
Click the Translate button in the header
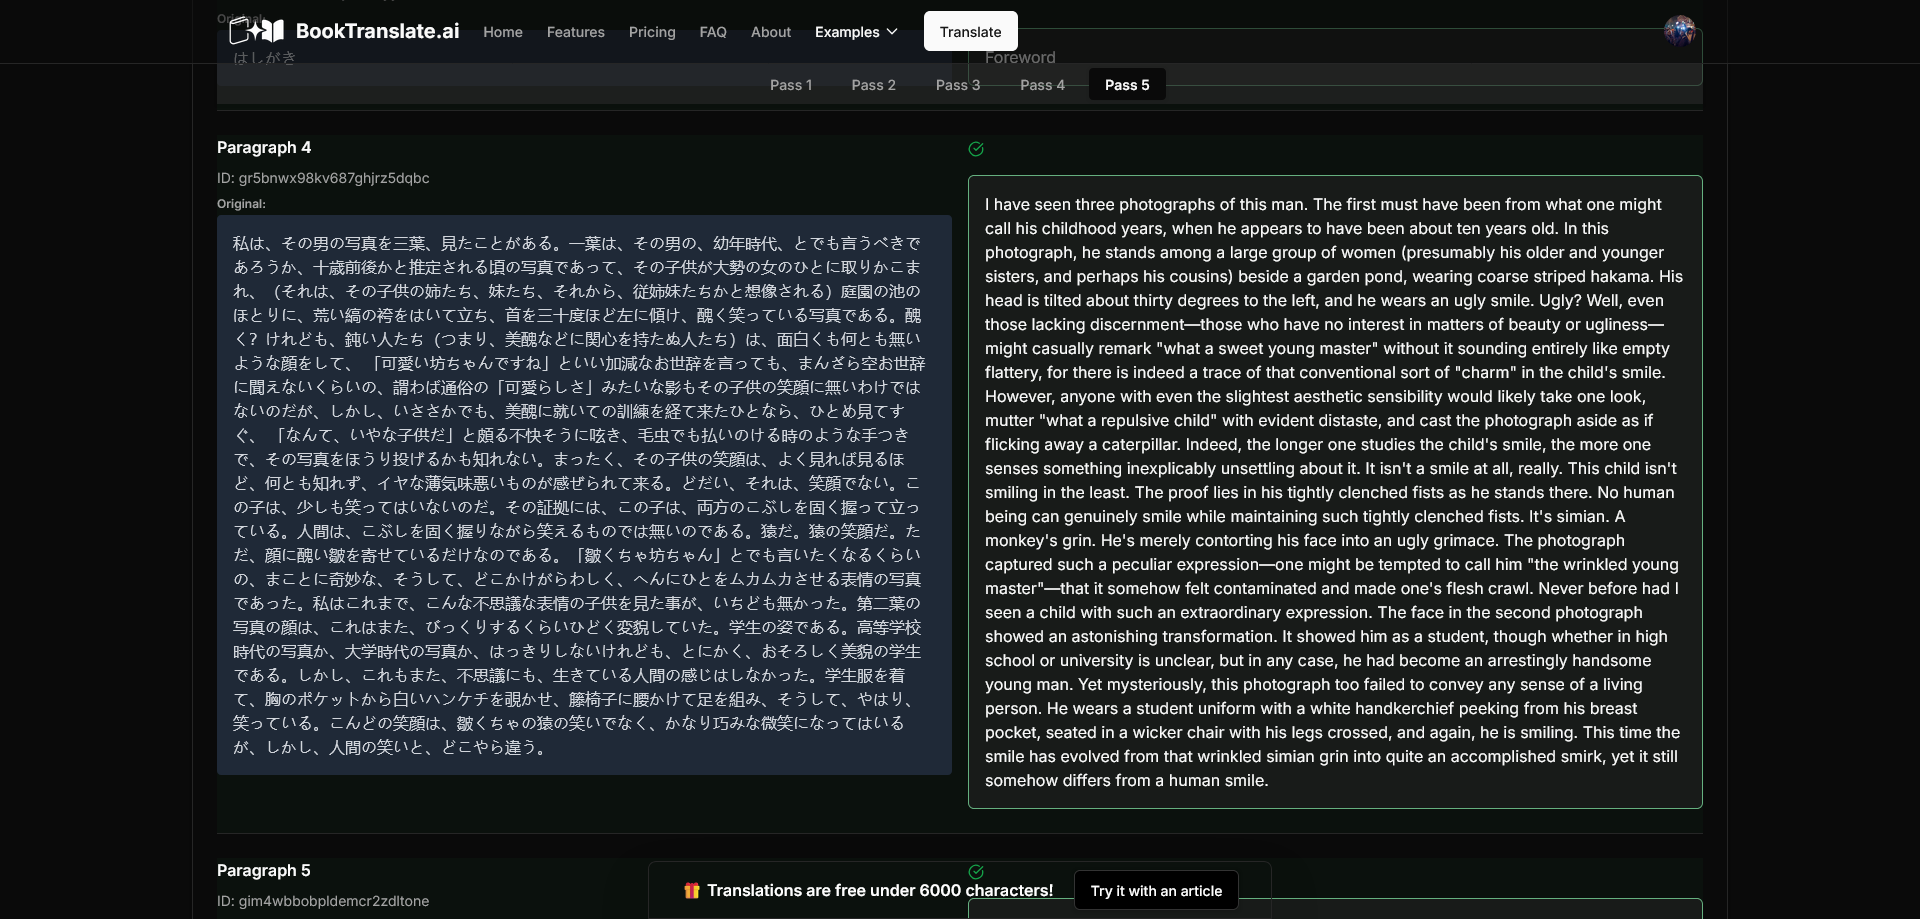(970, 31)
